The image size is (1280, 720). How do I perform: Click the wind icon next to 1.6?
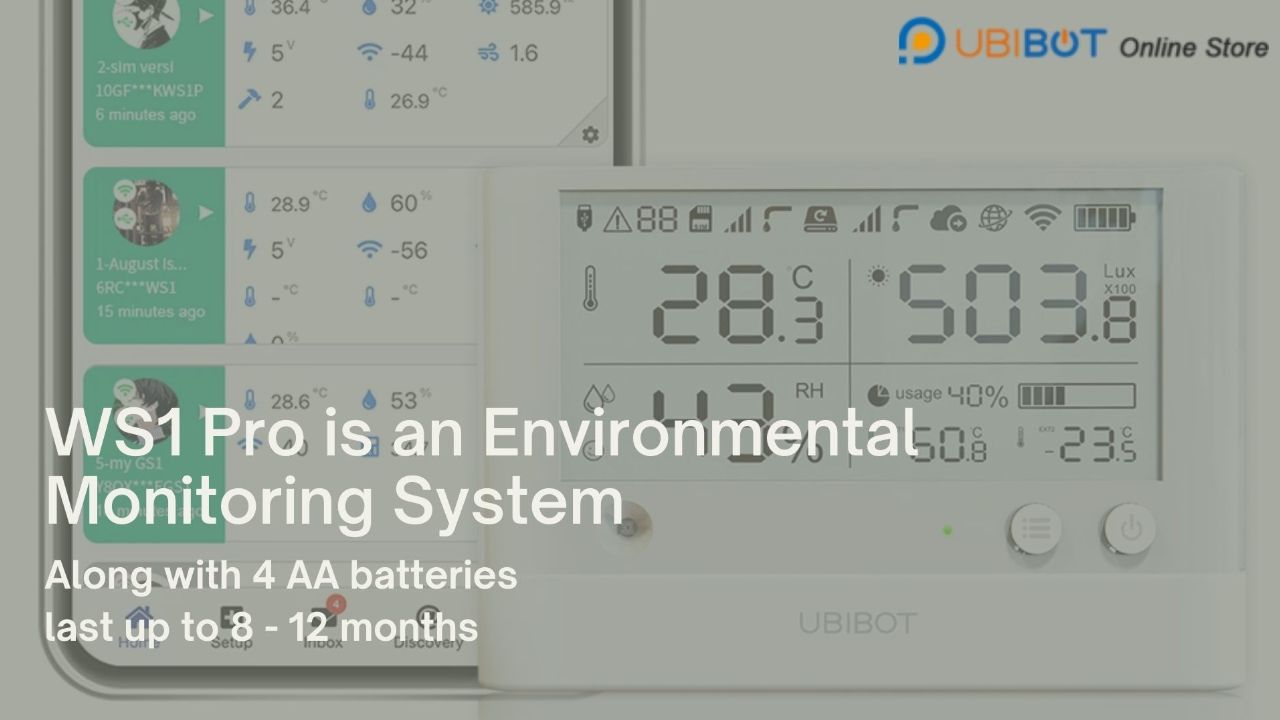click(488, 52)
